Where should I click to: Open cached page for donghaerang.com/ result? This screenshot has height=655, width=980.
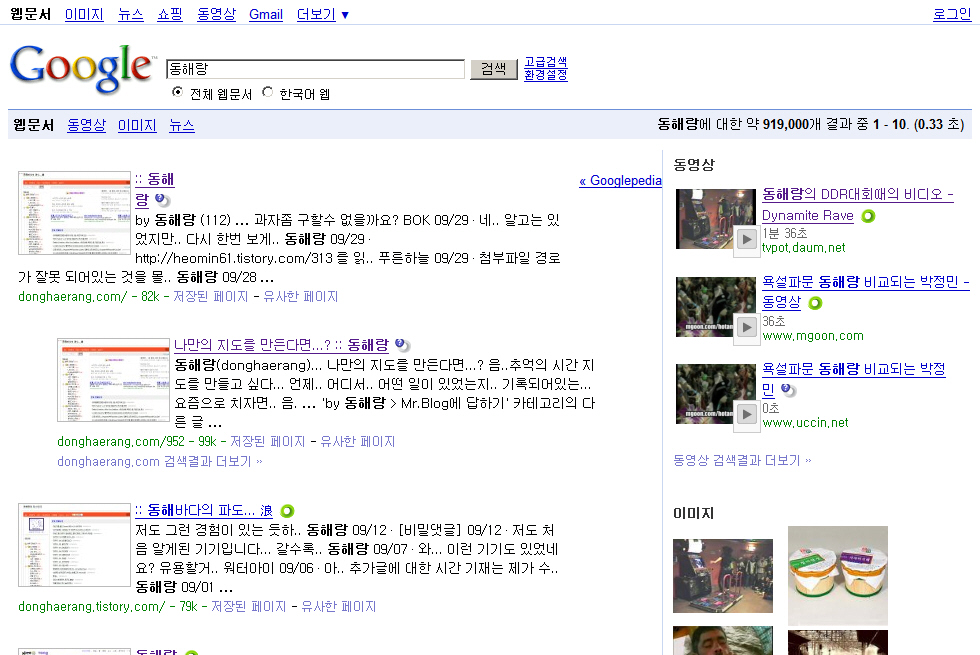click(x=210, y=296)
